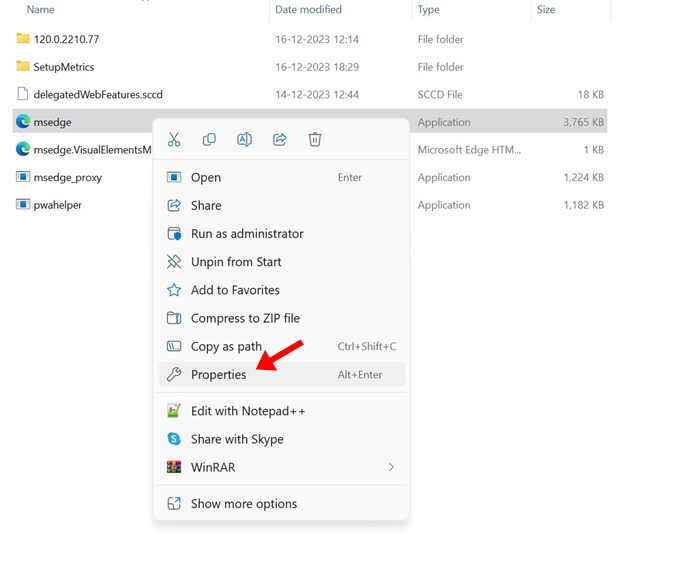Choose Share from the context menu
Image resolution: width=700 pixels, height=583 pixels.
pyautogui.click(x=281, y=205)
